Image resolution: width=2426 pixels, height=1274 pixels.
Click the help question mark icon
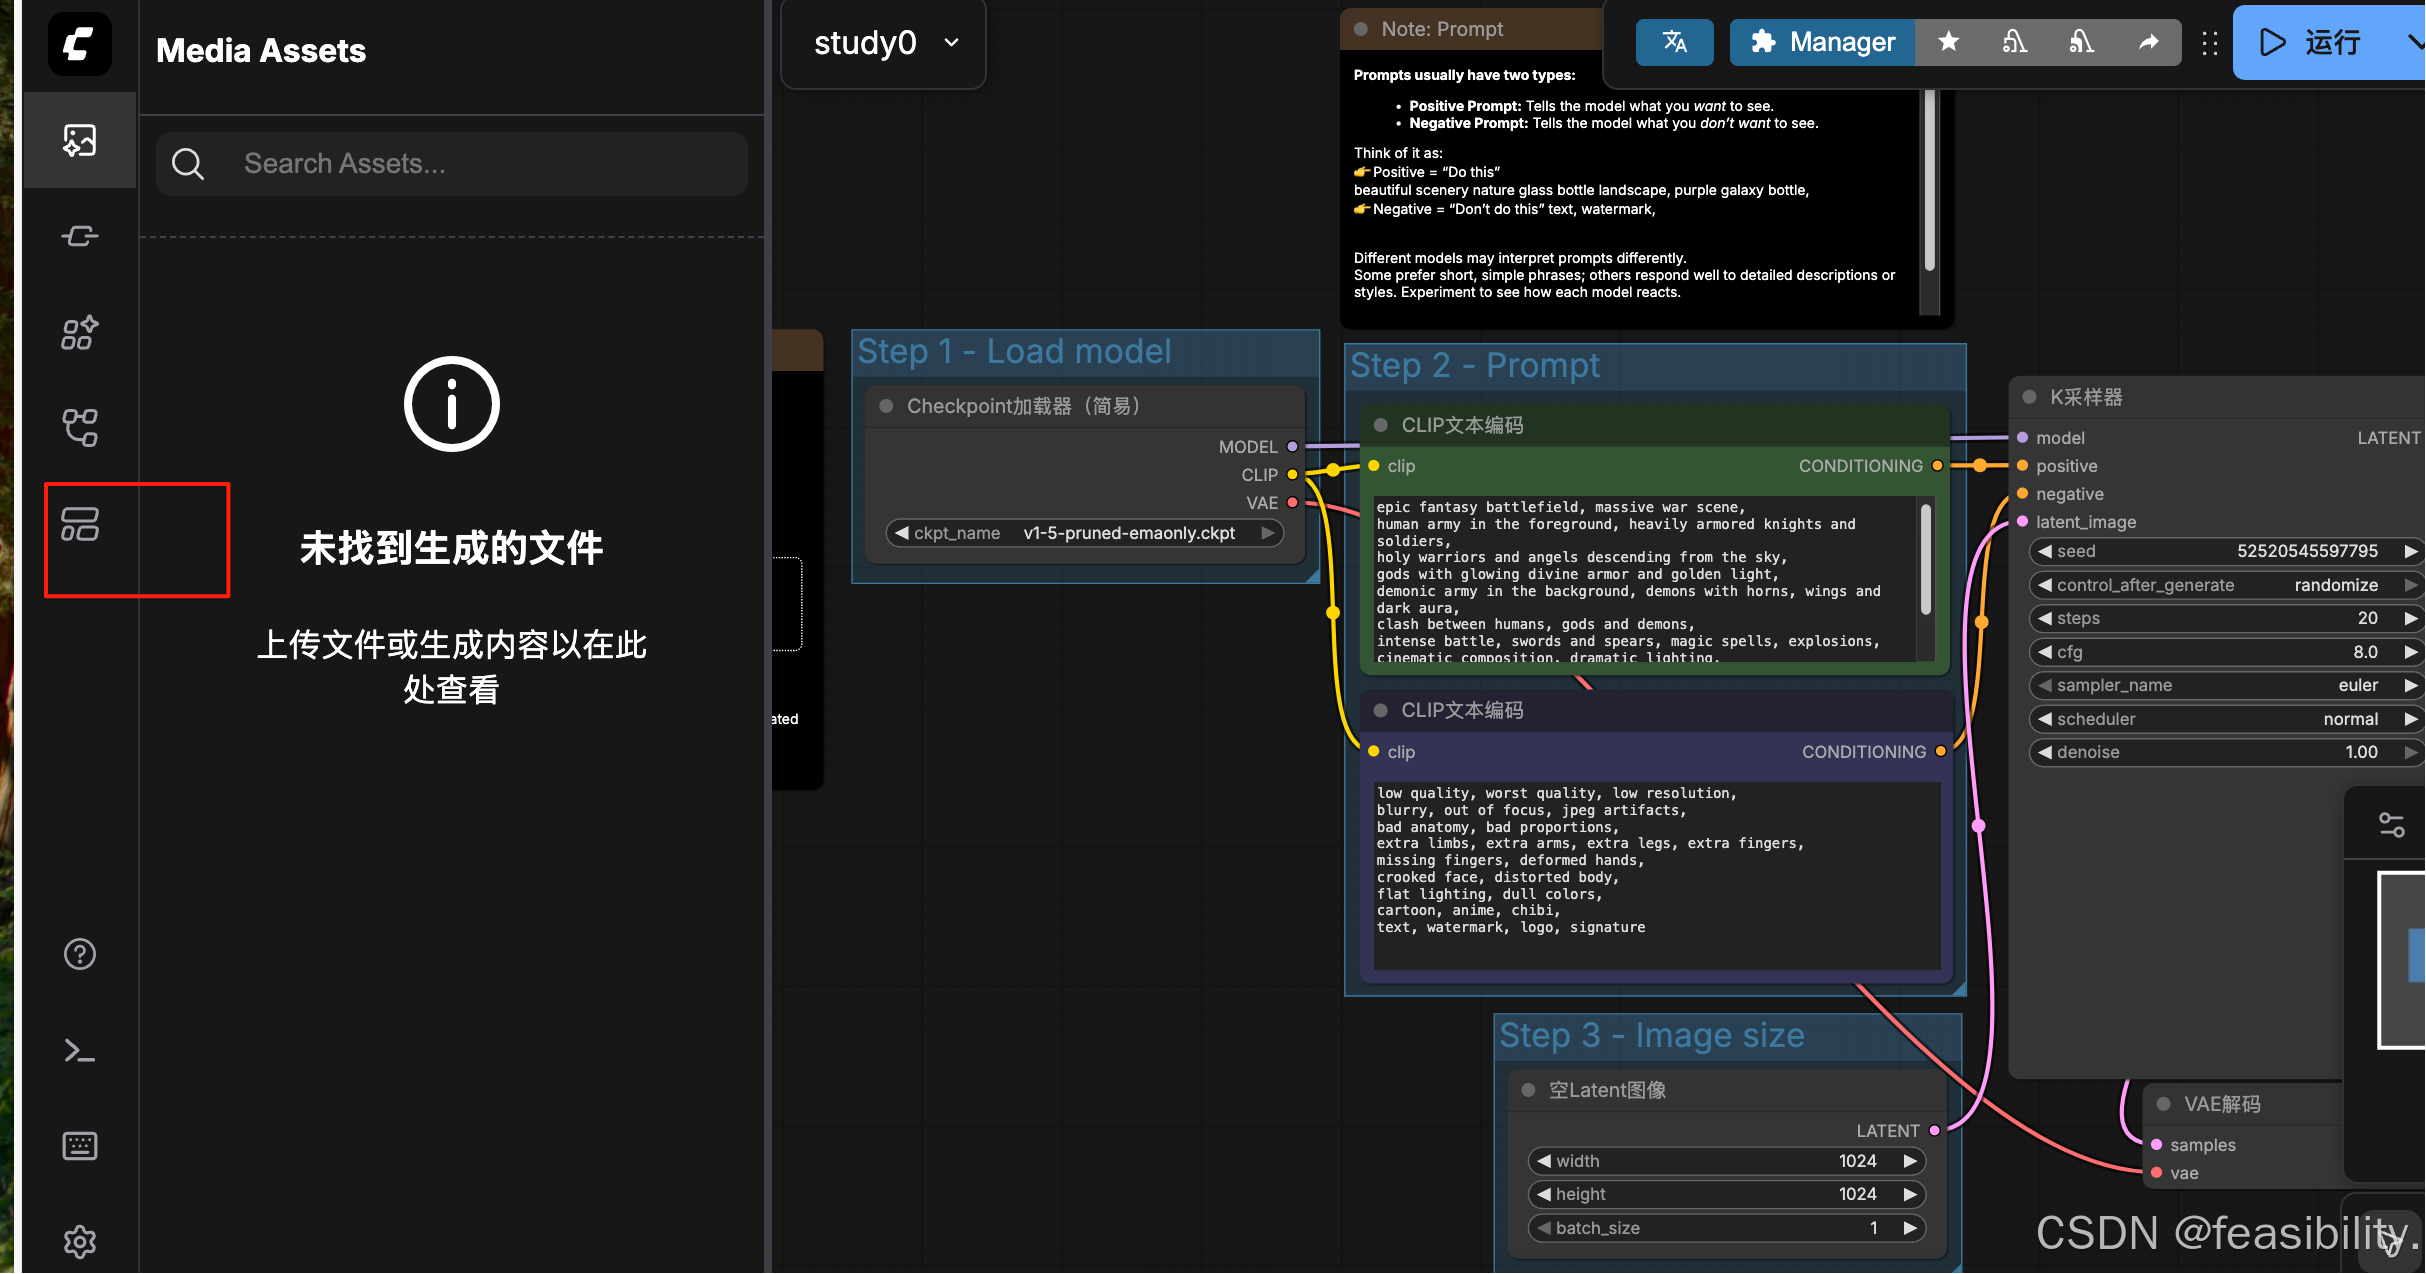(79, 954)
